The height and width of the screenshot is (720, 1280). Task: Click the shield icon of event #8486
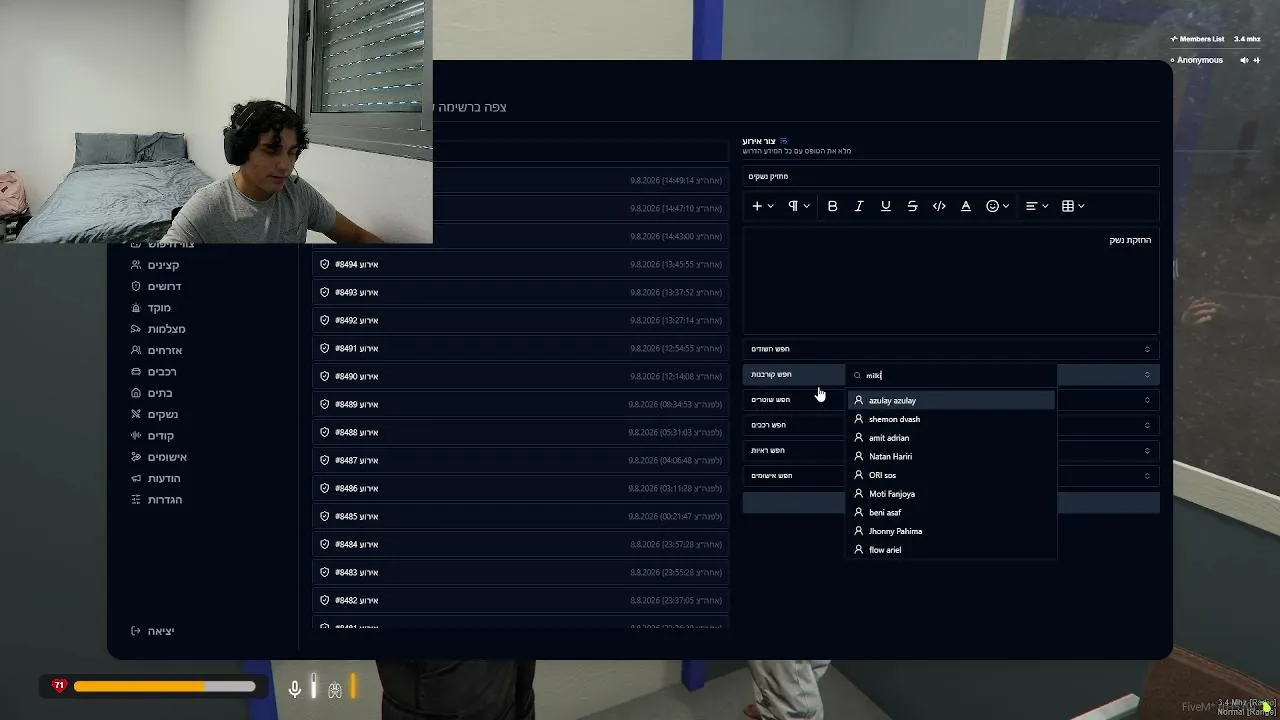[325, 488]
